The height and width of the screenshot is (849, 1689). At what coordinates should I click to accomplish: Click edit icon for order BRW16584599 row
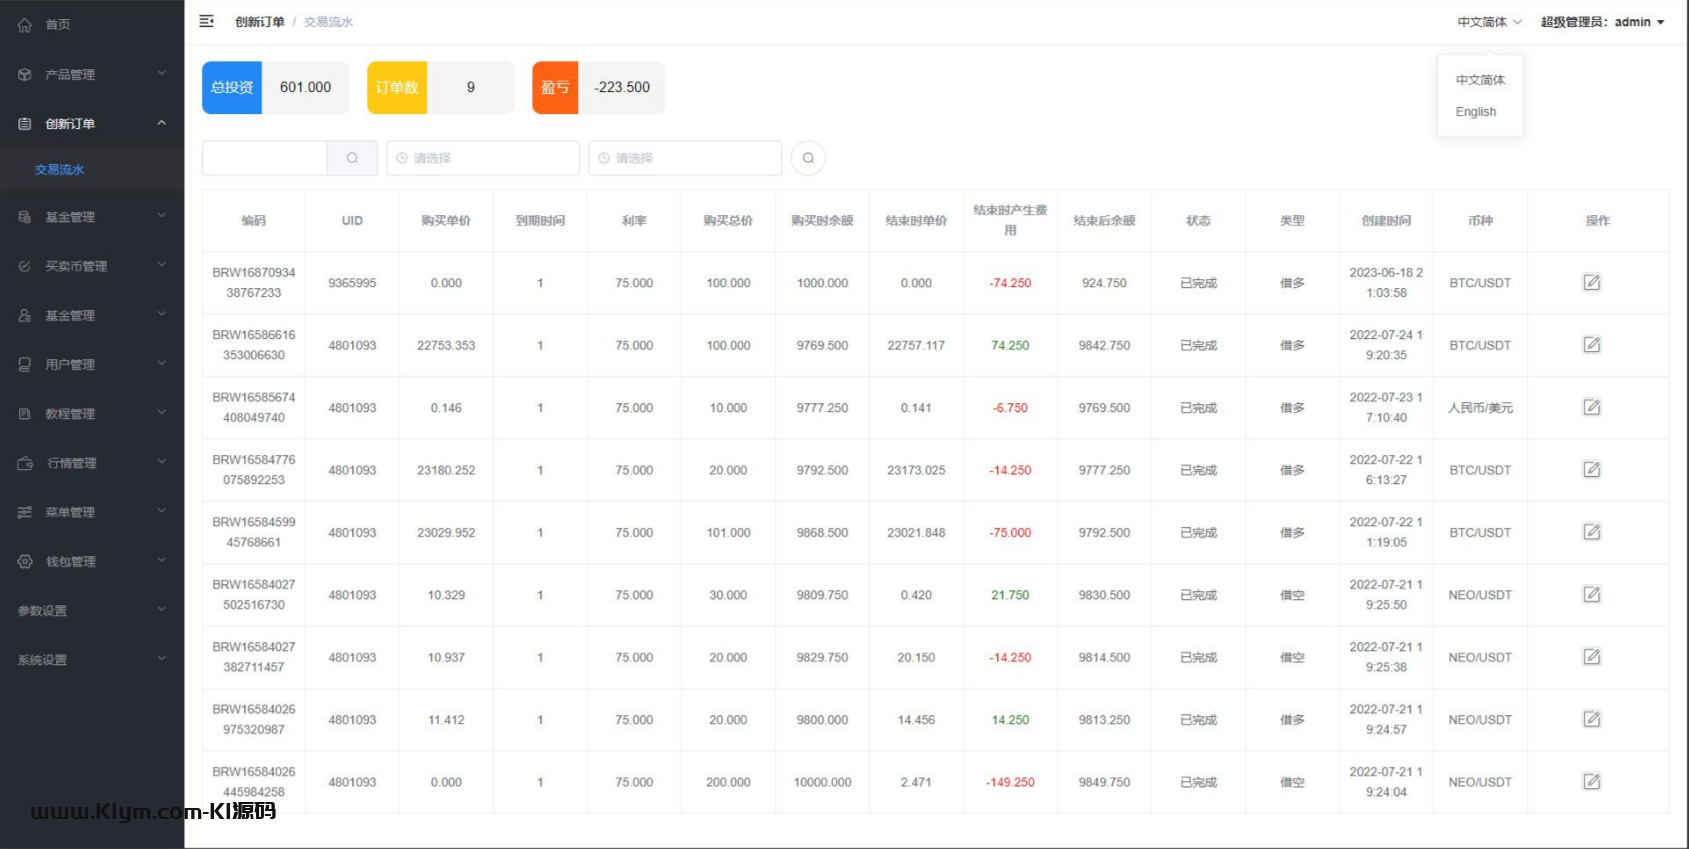coord(1591,533)
